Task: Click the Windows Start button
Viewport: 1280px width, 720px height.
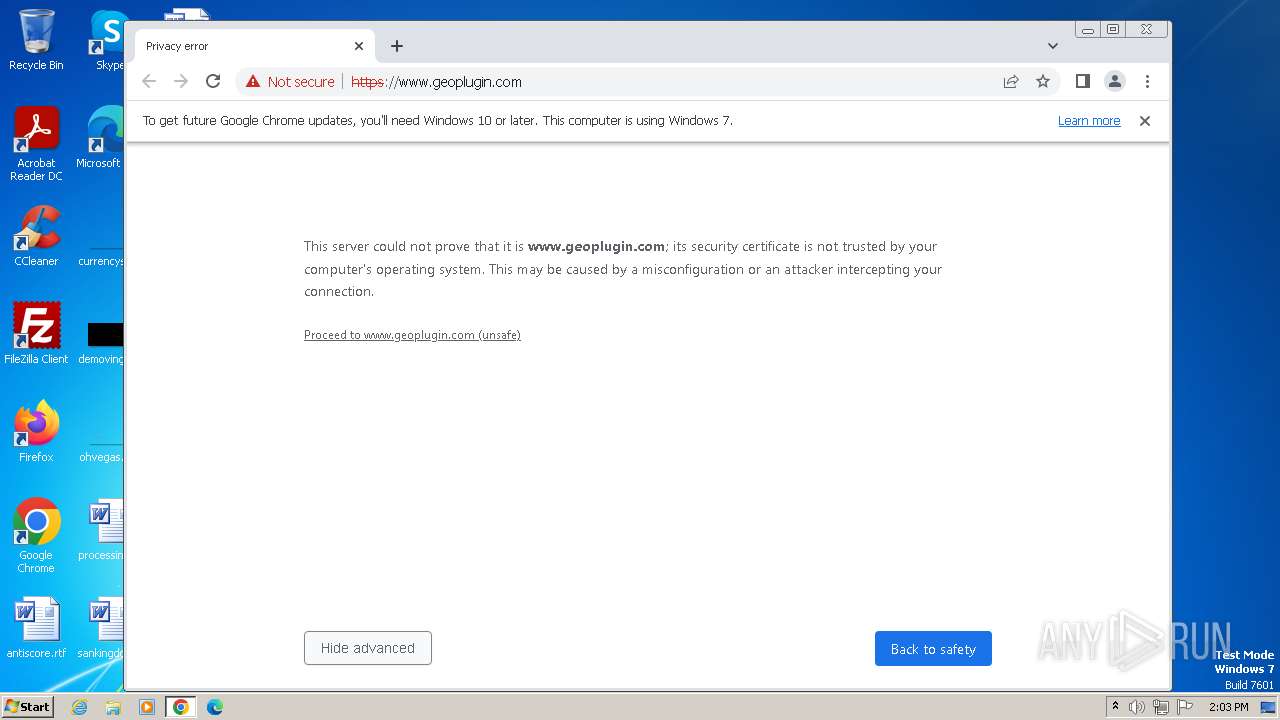Action: 27,706
